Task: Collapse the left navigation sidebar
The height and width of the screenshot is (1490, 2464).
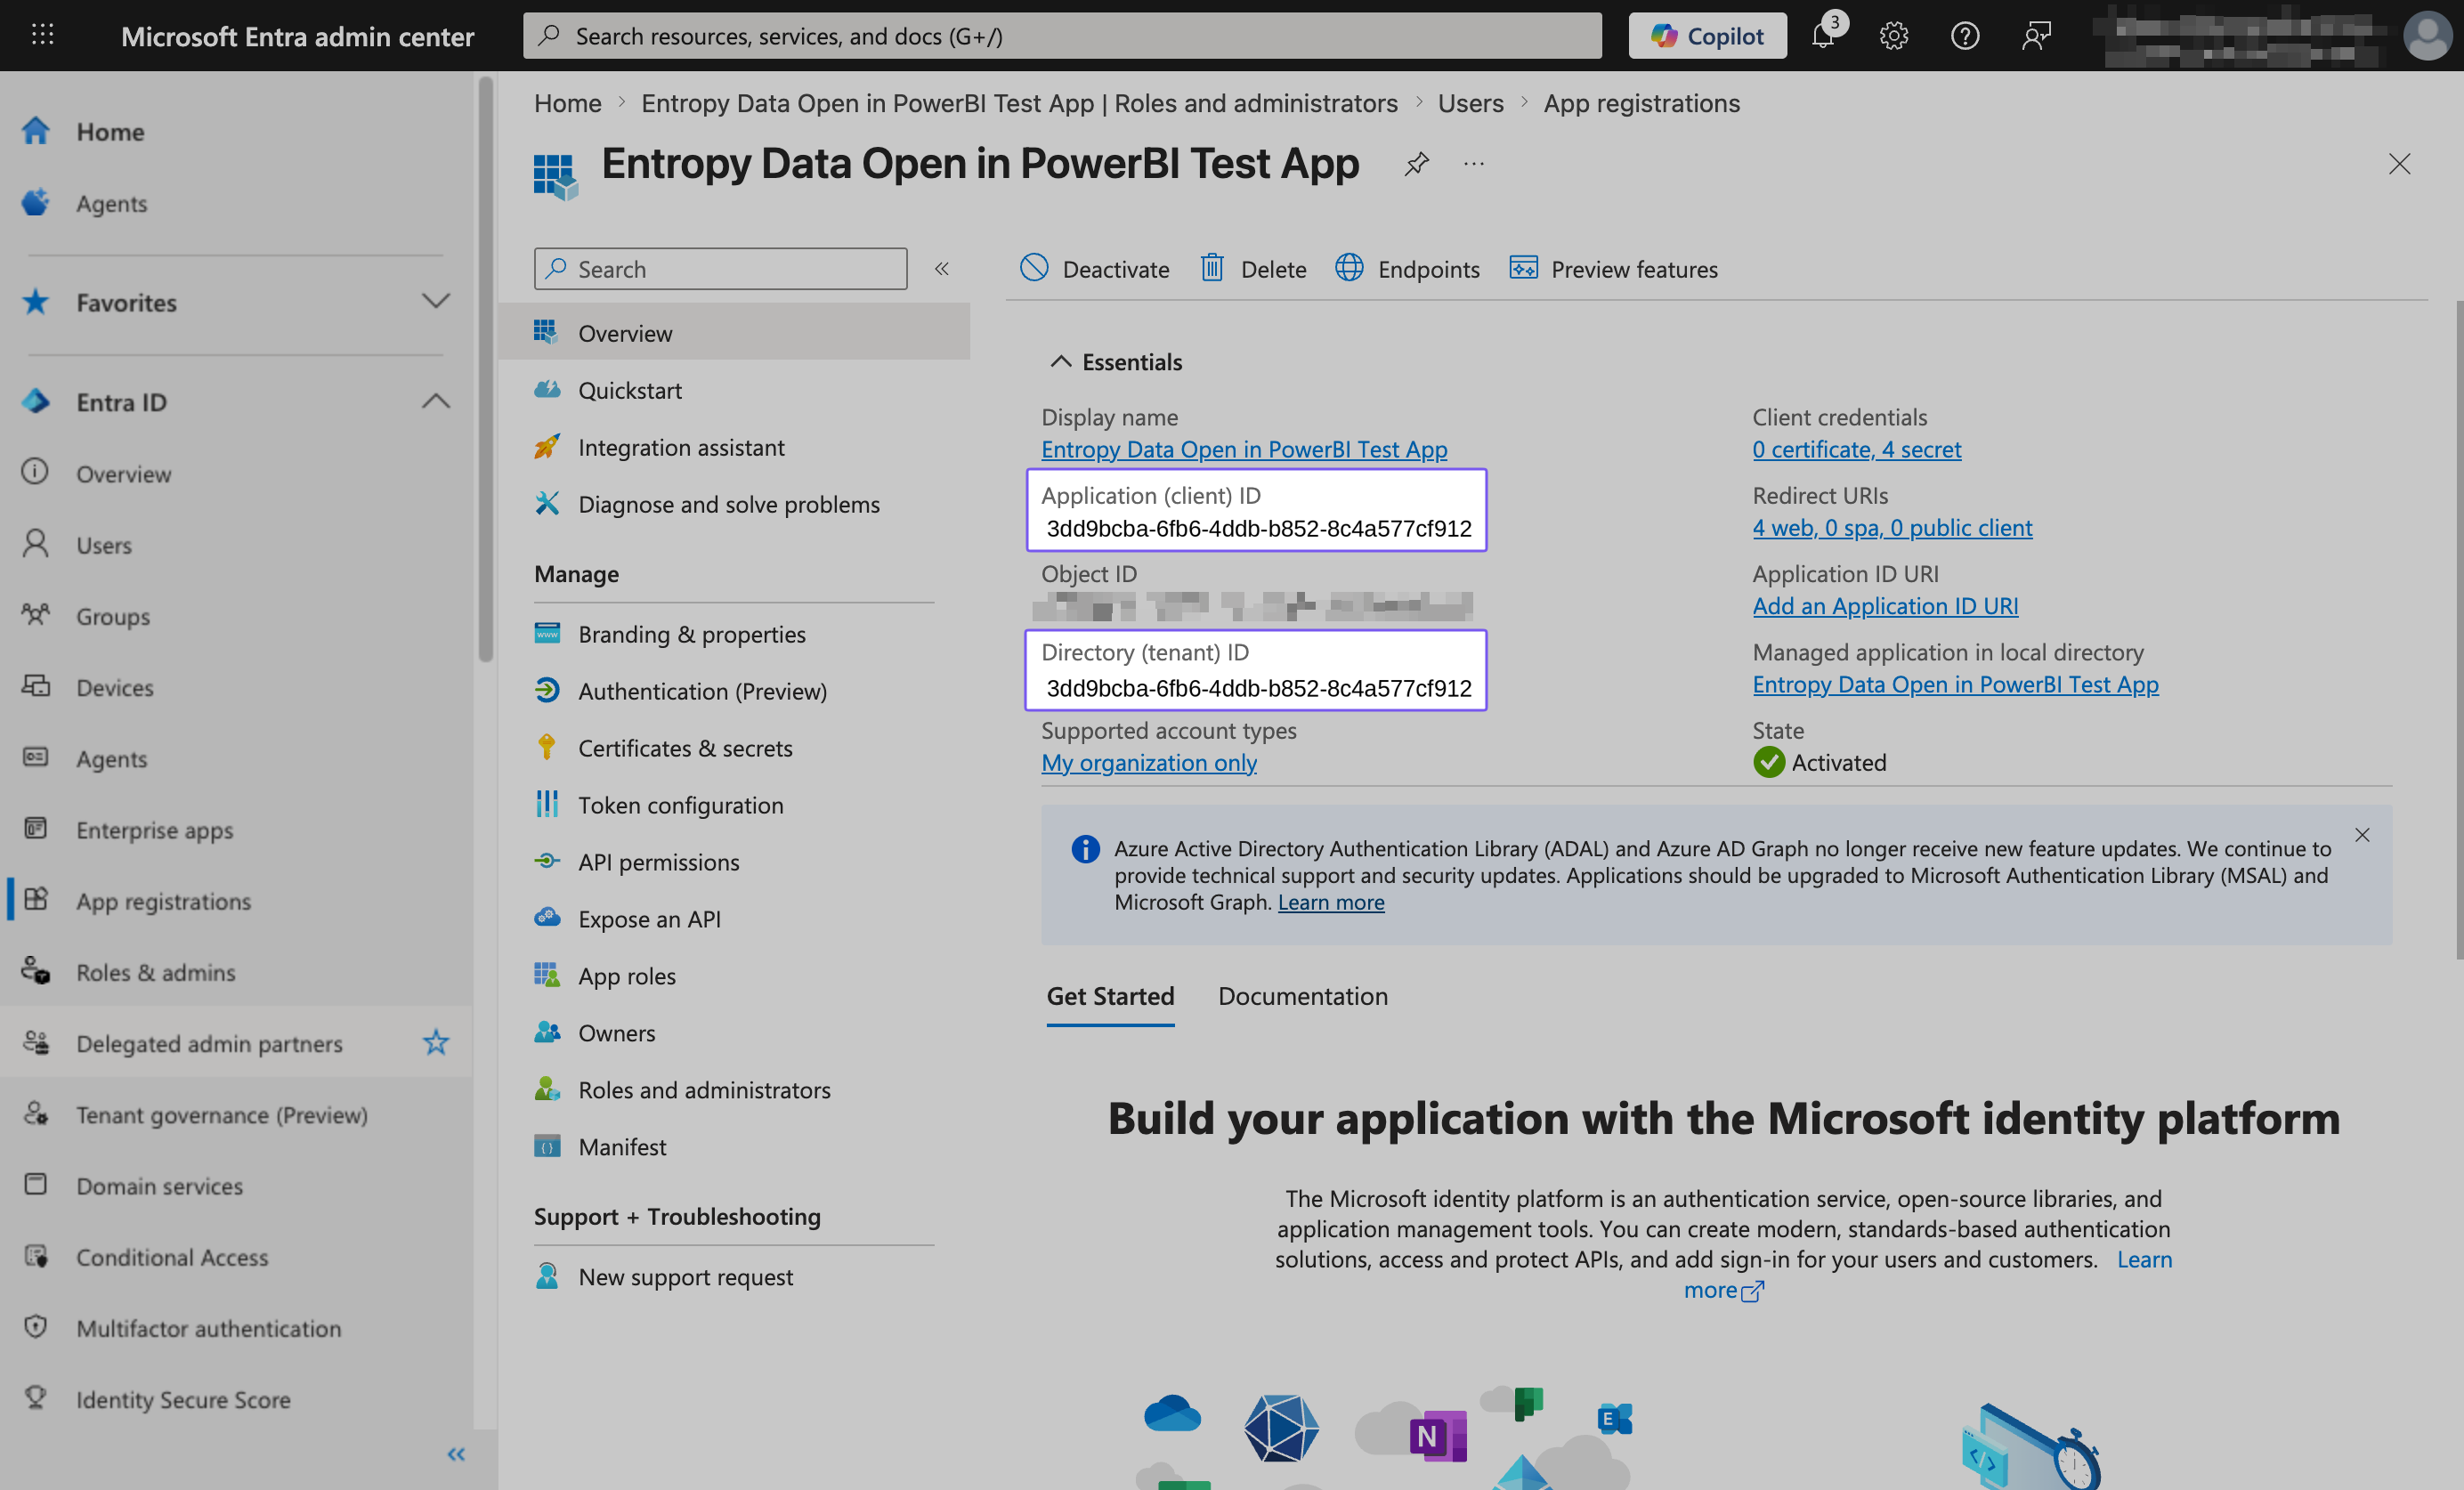Action: pos(456,1453)
